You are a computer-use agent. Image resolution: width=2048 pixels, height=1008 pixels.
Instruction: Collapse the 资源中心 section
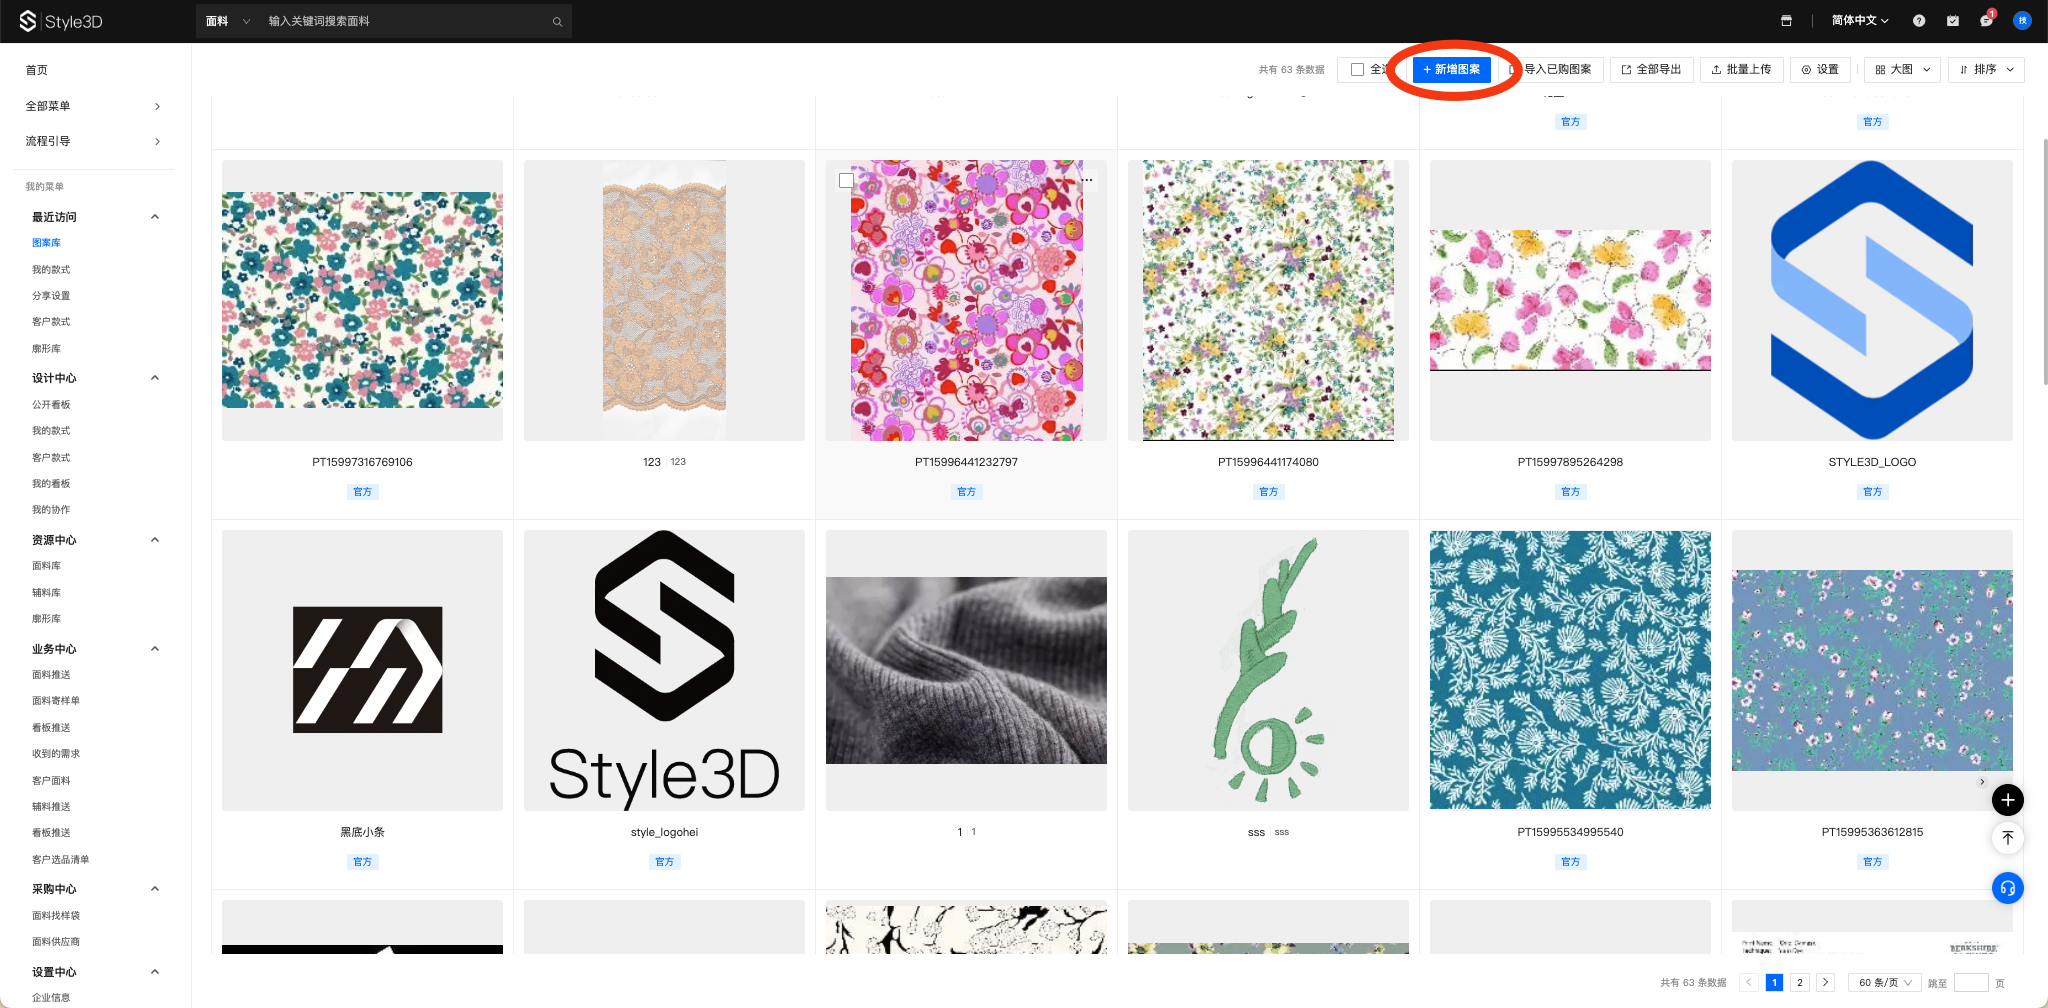click(x=155, y=540)
